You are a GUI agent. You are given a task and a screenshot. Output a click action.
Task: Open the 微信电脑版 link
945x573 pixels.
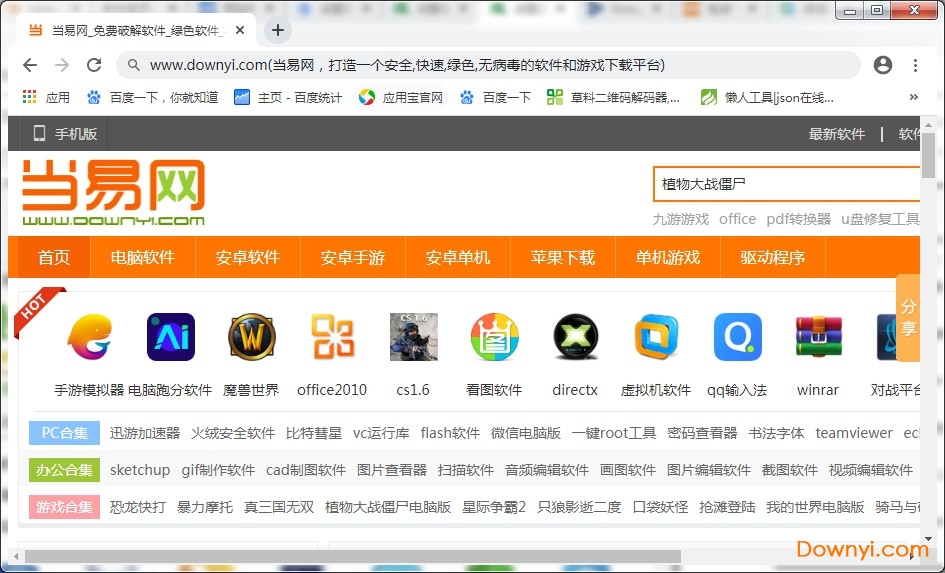[x=526, y=433]
